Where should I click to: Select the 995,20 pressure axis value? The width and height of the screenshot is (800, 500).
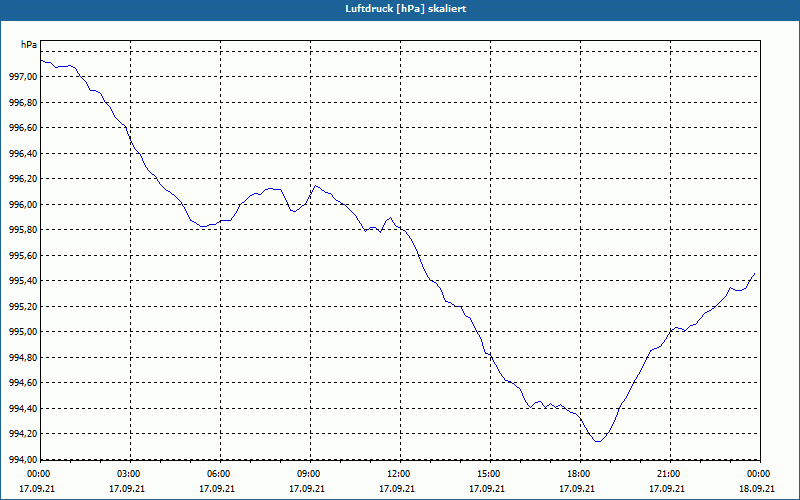(x=23, y=306)
